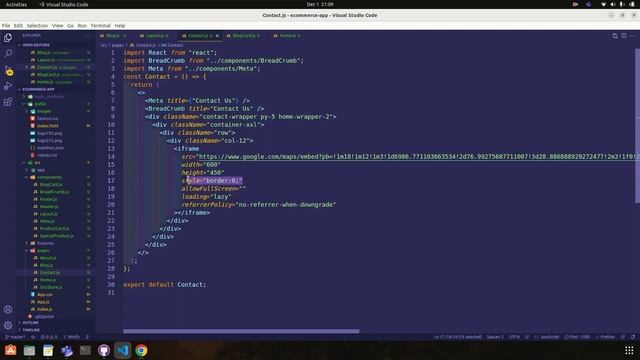640x360 pixels.
Task: Open the Terminal menu
Action: (x=100, y=26)
